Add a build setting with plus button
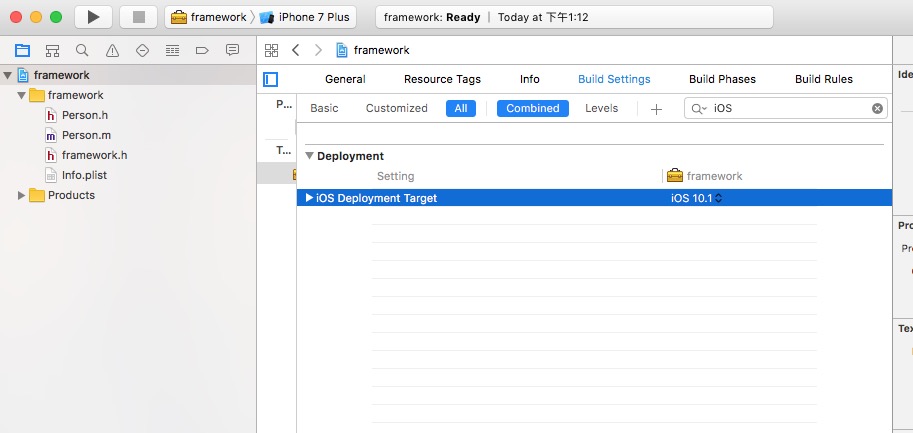 click(x=656, y=109)
